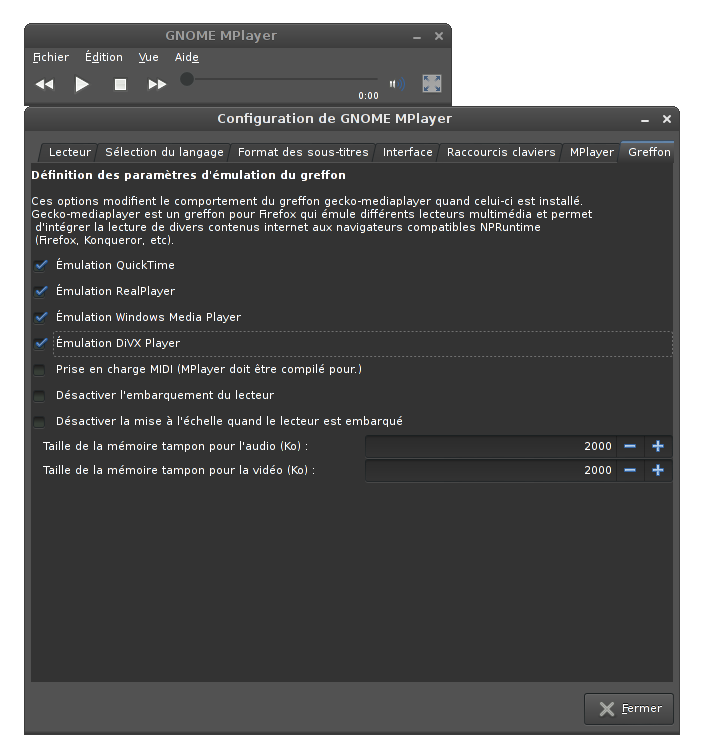Click the fast-forward button in GNOME MPlayer
This screenshot has height=745, width=708.
click(x=157, y=85)
